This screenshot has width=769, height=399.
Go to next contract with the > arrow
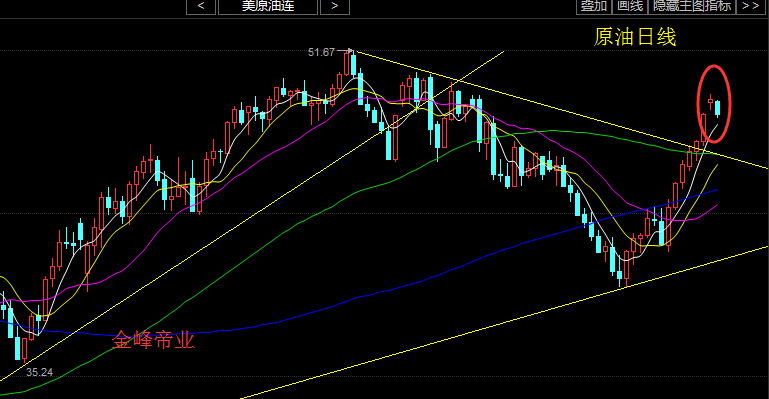click(x=334, y=6)
